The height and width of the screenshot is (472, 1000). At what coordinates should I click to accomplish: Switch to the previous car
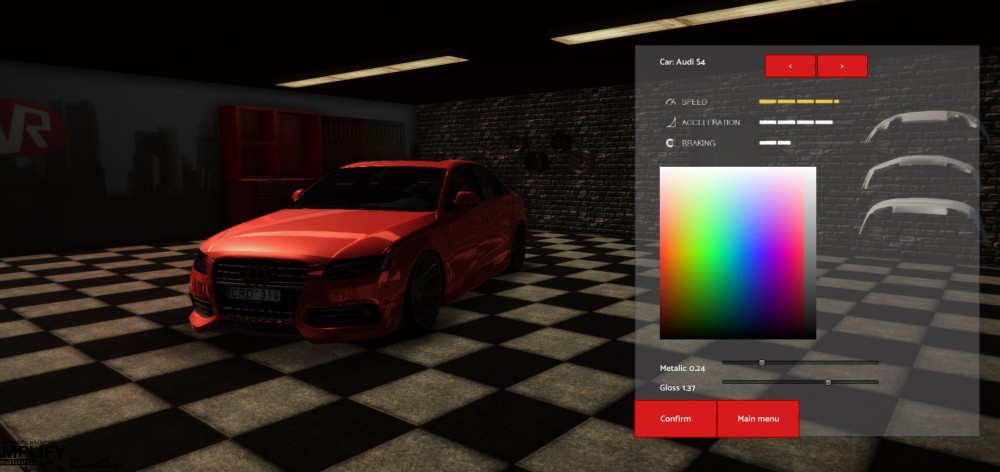pyautogui.click(x=790, y=66)
